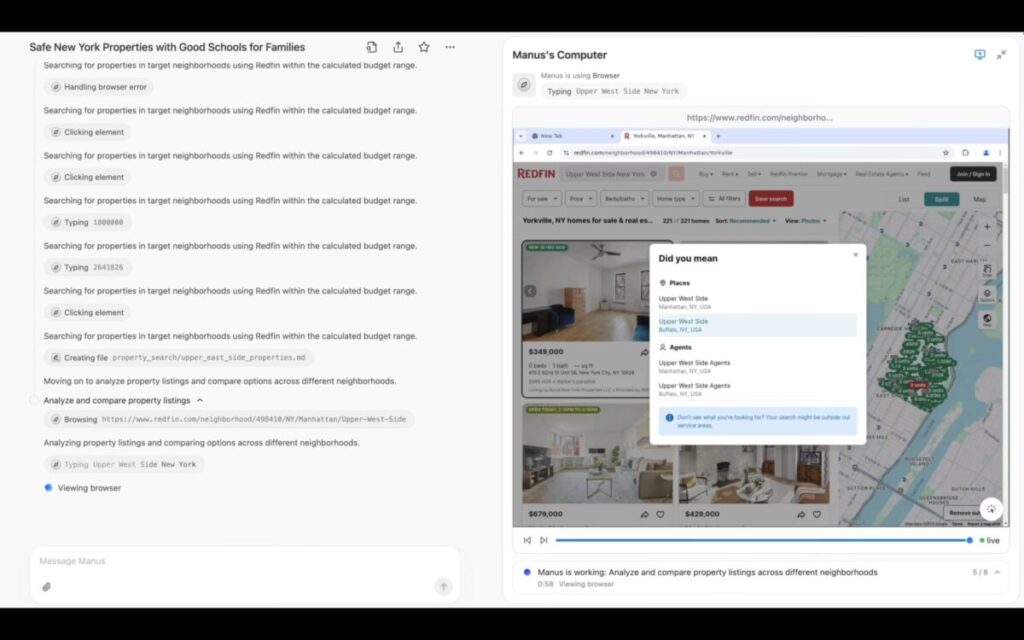1024x640 pixels.
Task: Zoom out on the Redfin map
Action: click(987, 246)
